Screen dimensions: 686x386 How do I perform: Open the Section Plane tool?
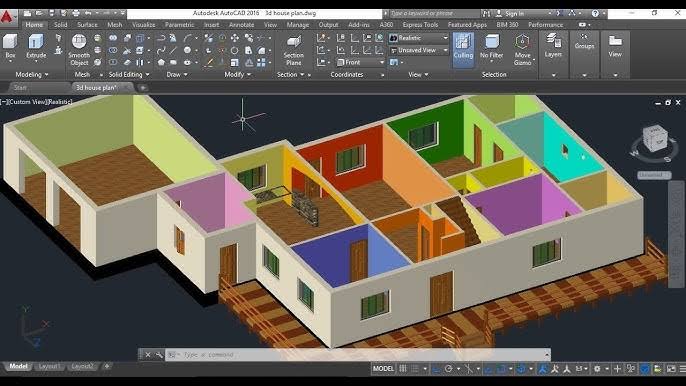click(x=294, y=50)
